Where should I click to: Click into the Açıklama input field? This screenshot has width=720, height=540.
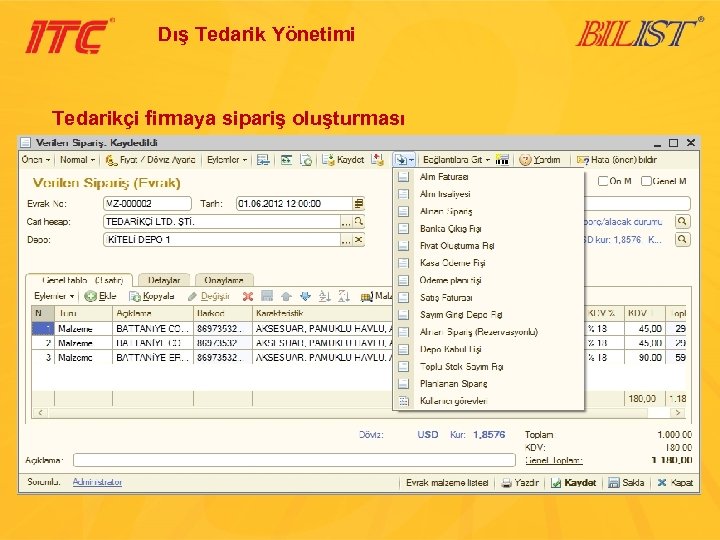pyautogui.click(x=294, y=460)
